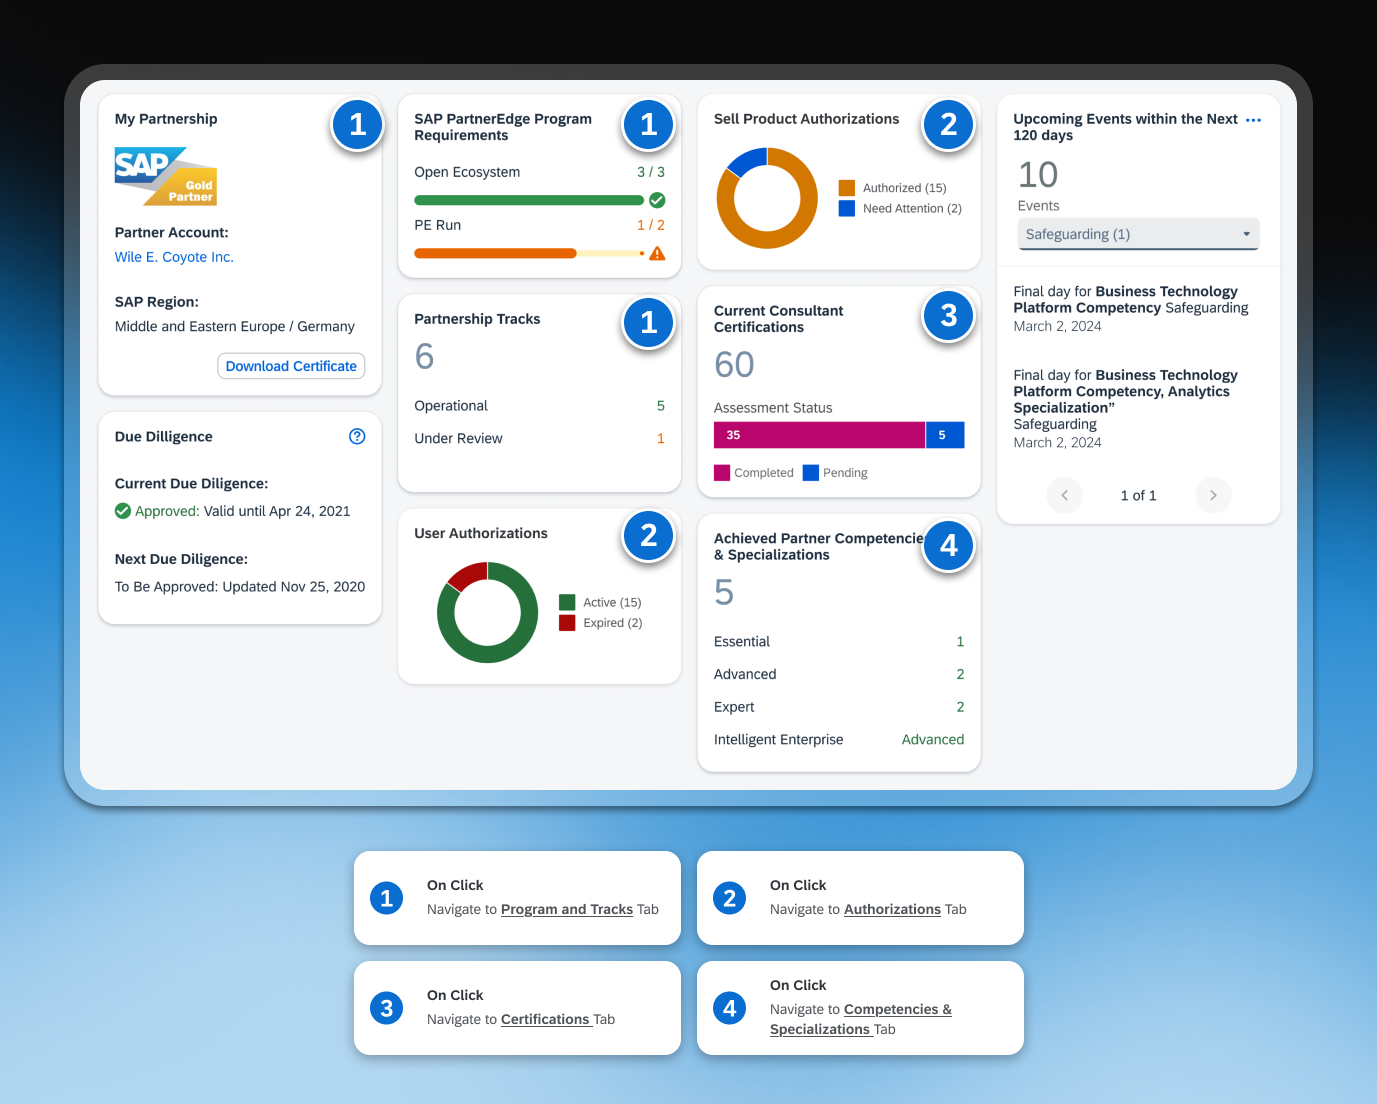Select the Expert competencies row
Viewport: 1377px width, 1104px height.
pyautogui.click(x=839, y=707)
